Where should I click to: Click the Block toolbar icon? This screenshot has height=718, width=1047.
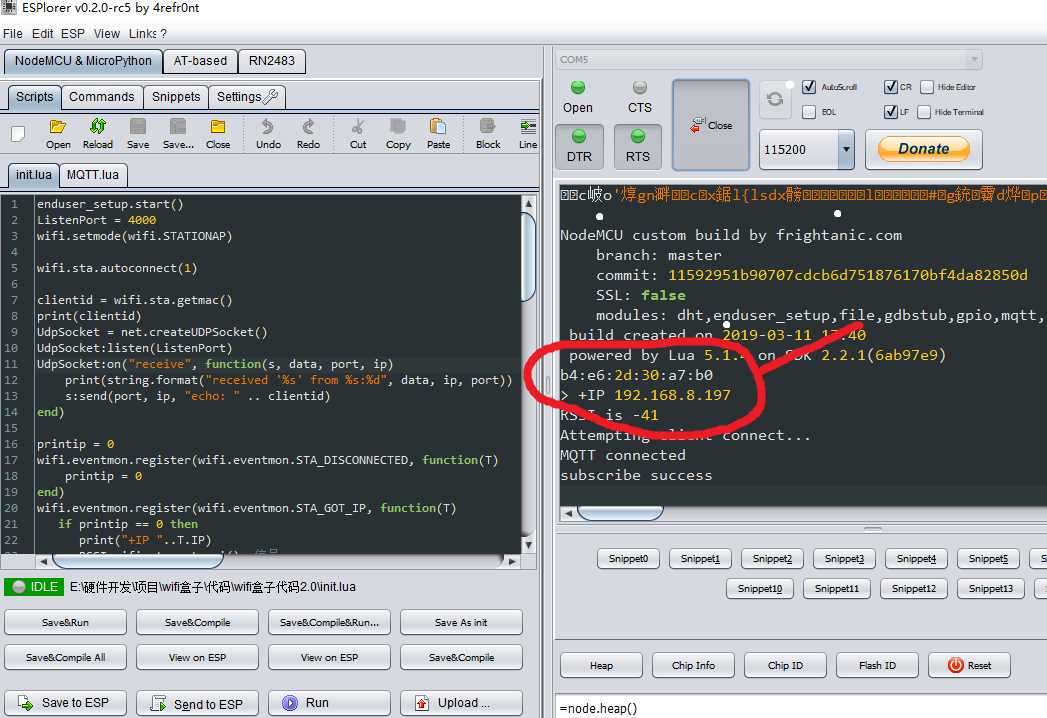(x=488, y=134)
